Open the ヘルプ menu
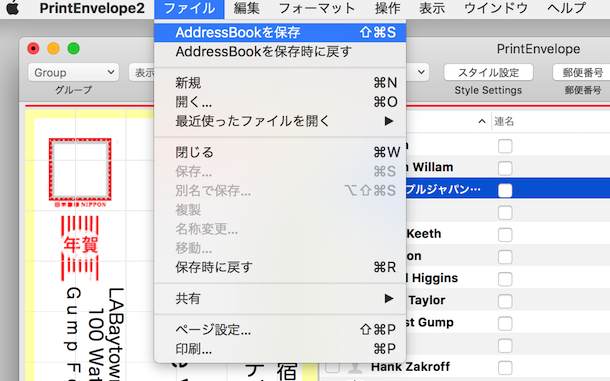The height and width of the screenshot is (381, 610). [x=566, y=8]
